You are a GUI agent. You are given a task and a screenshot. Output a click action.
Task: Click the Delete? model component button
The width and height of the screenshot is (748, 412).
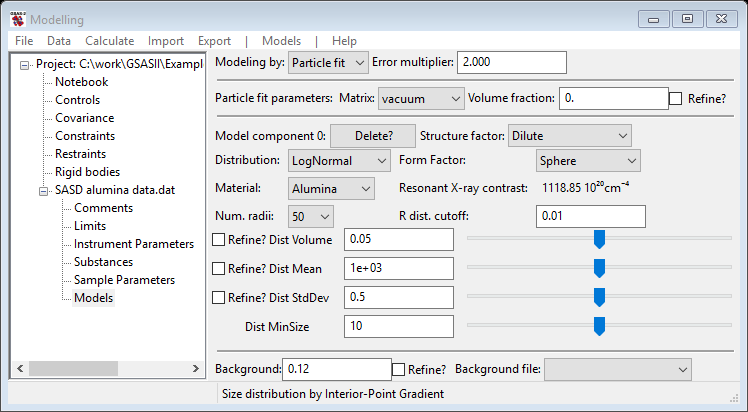pyautogui.click(x=373, y=136)
